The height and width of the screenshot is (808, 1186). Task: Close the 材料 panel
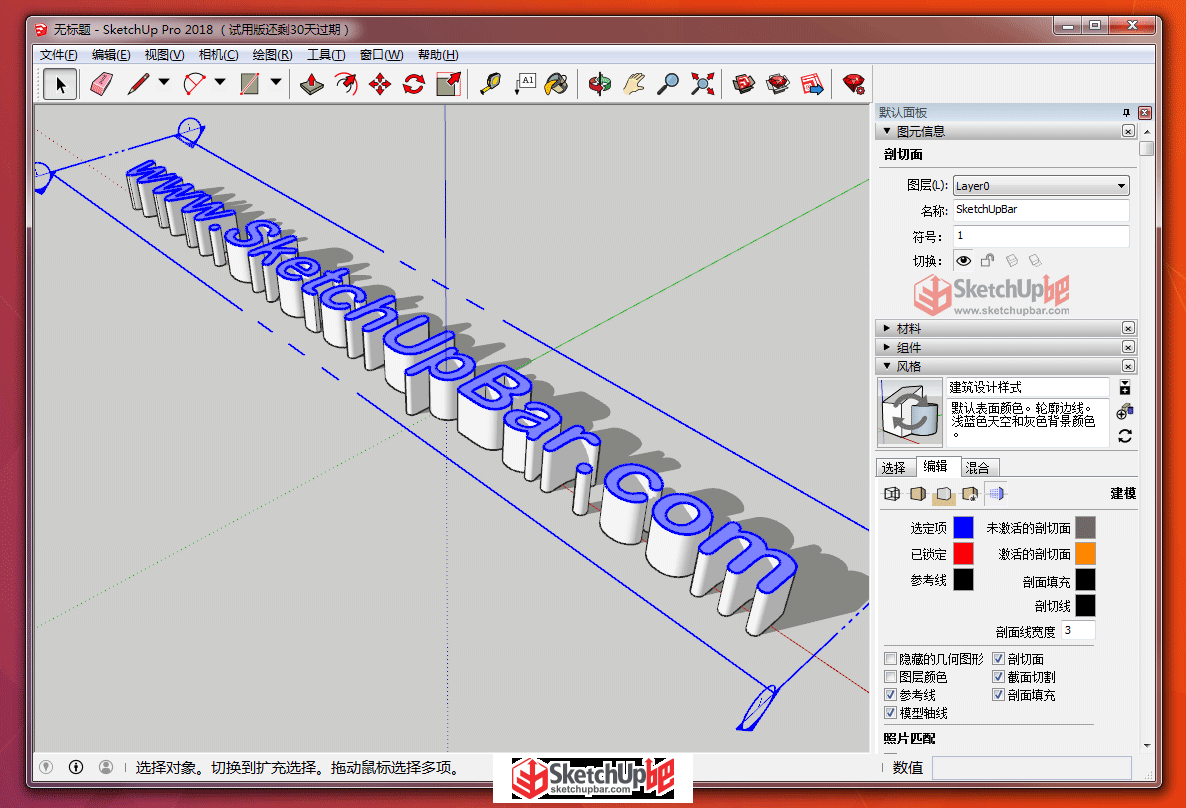[x=1128, y=328]
